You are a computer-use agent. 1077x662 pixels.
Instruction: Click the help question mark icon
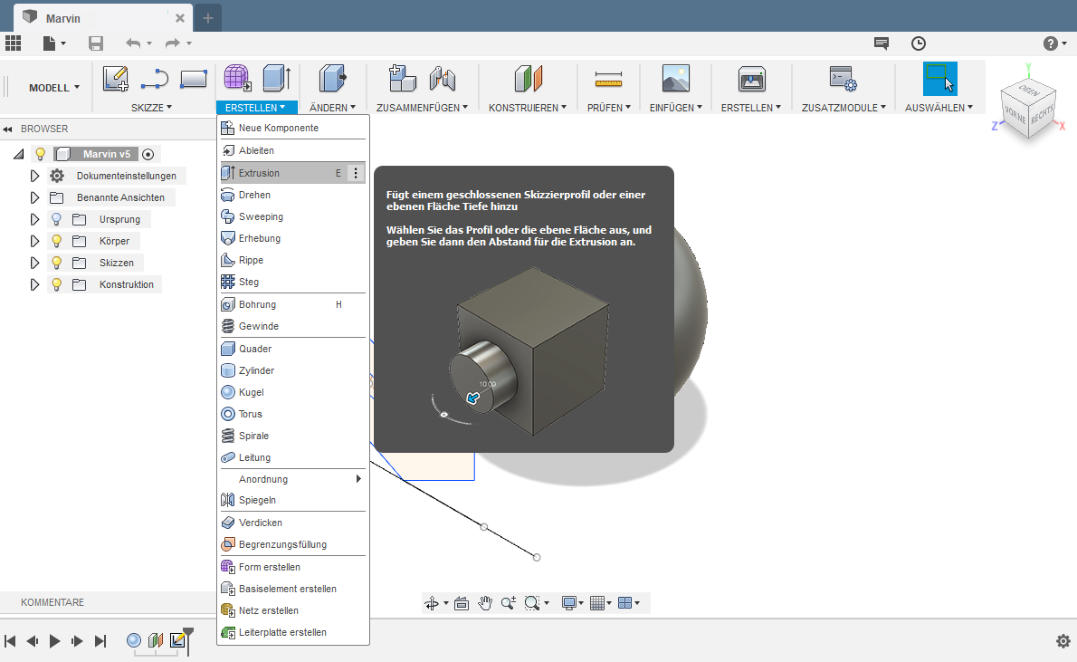coord(1050,44)
